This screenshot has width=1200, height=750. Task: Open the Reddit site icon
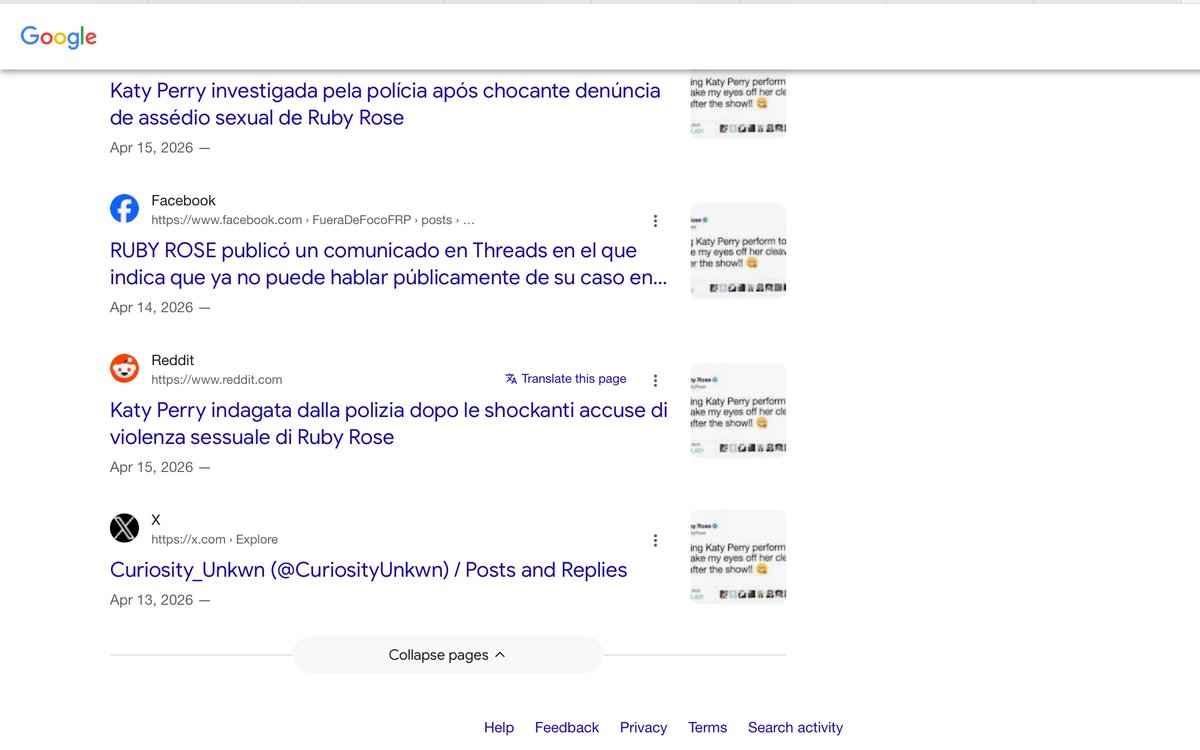[x=124, y=369]
